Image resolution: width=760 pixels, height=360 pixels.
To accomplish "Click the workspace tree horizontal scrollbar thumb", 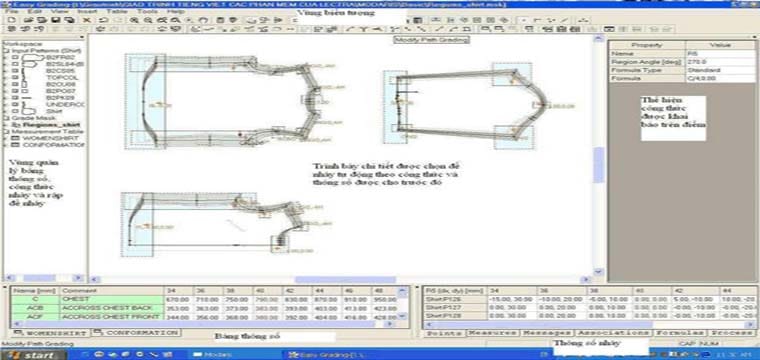I will coord(39,278).
